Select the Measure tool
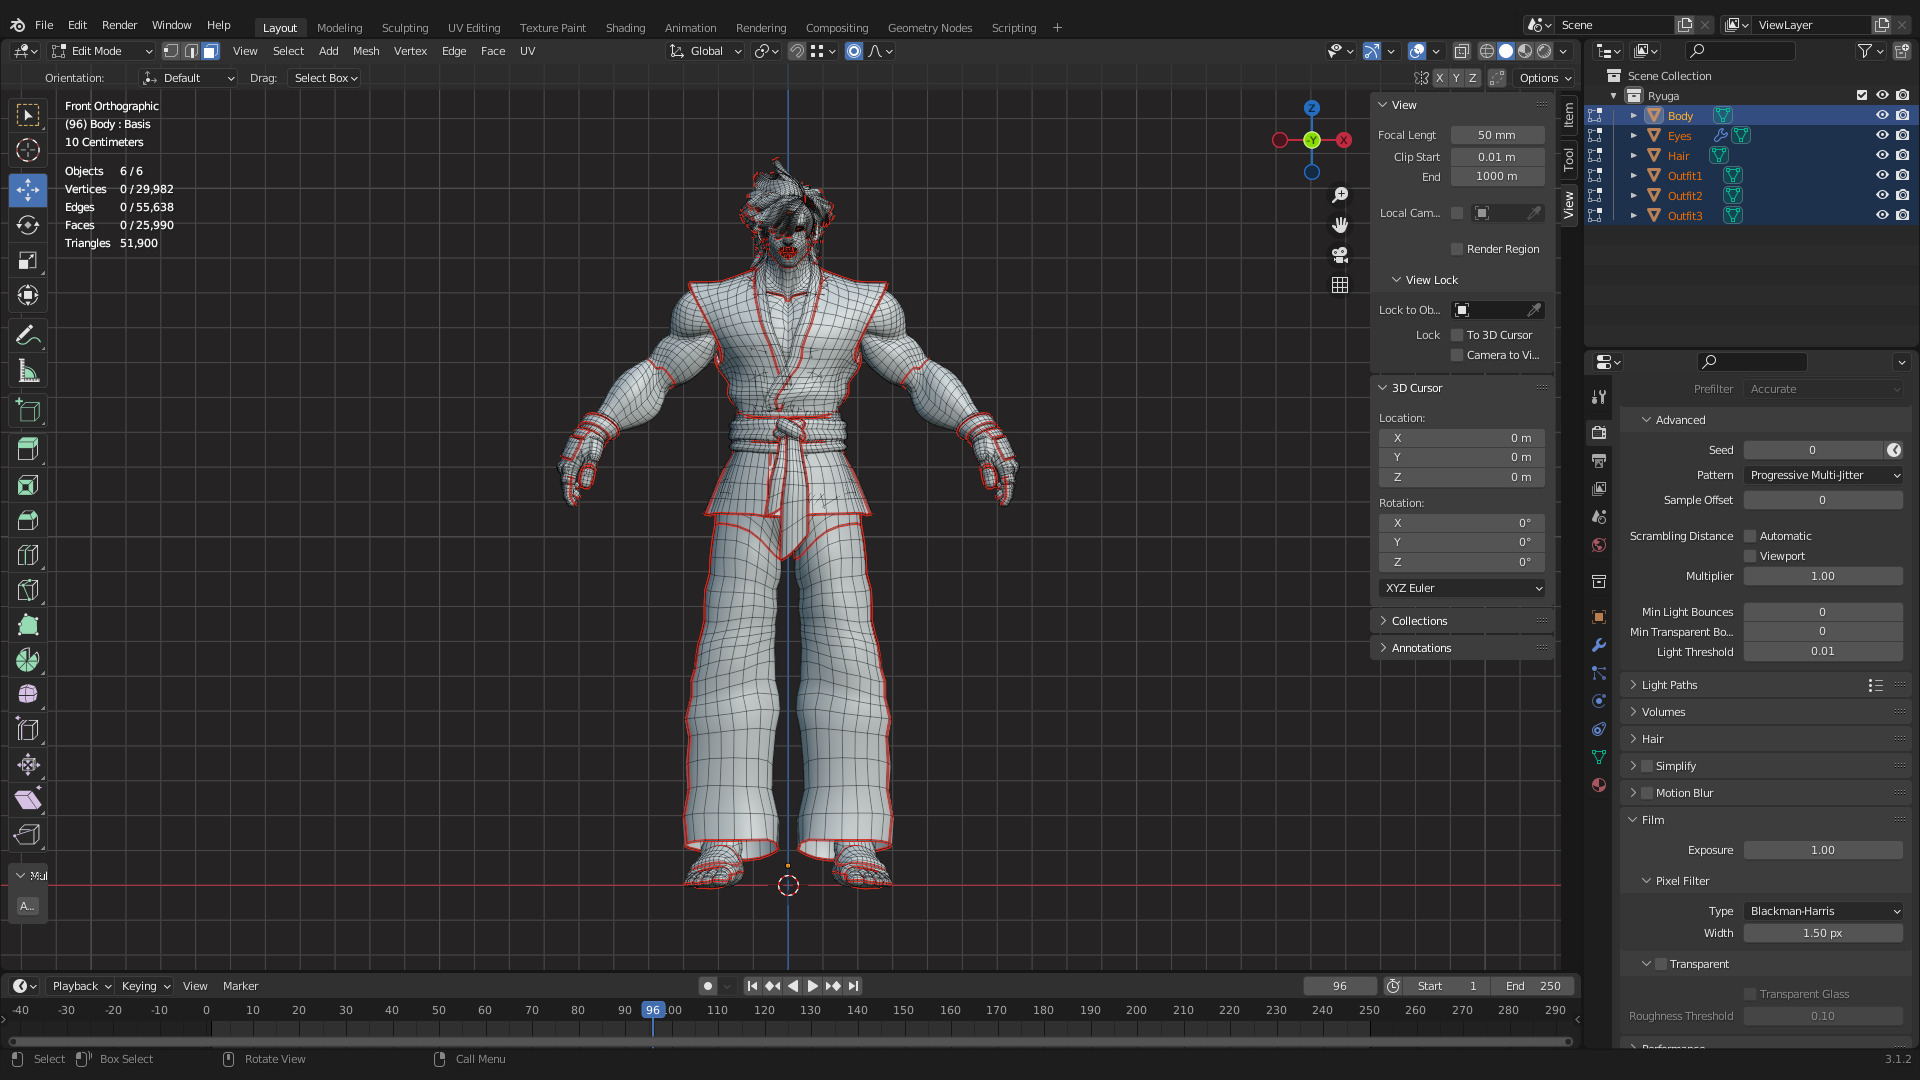Viewport: 1920px width, 1080px height. (28, 372)
